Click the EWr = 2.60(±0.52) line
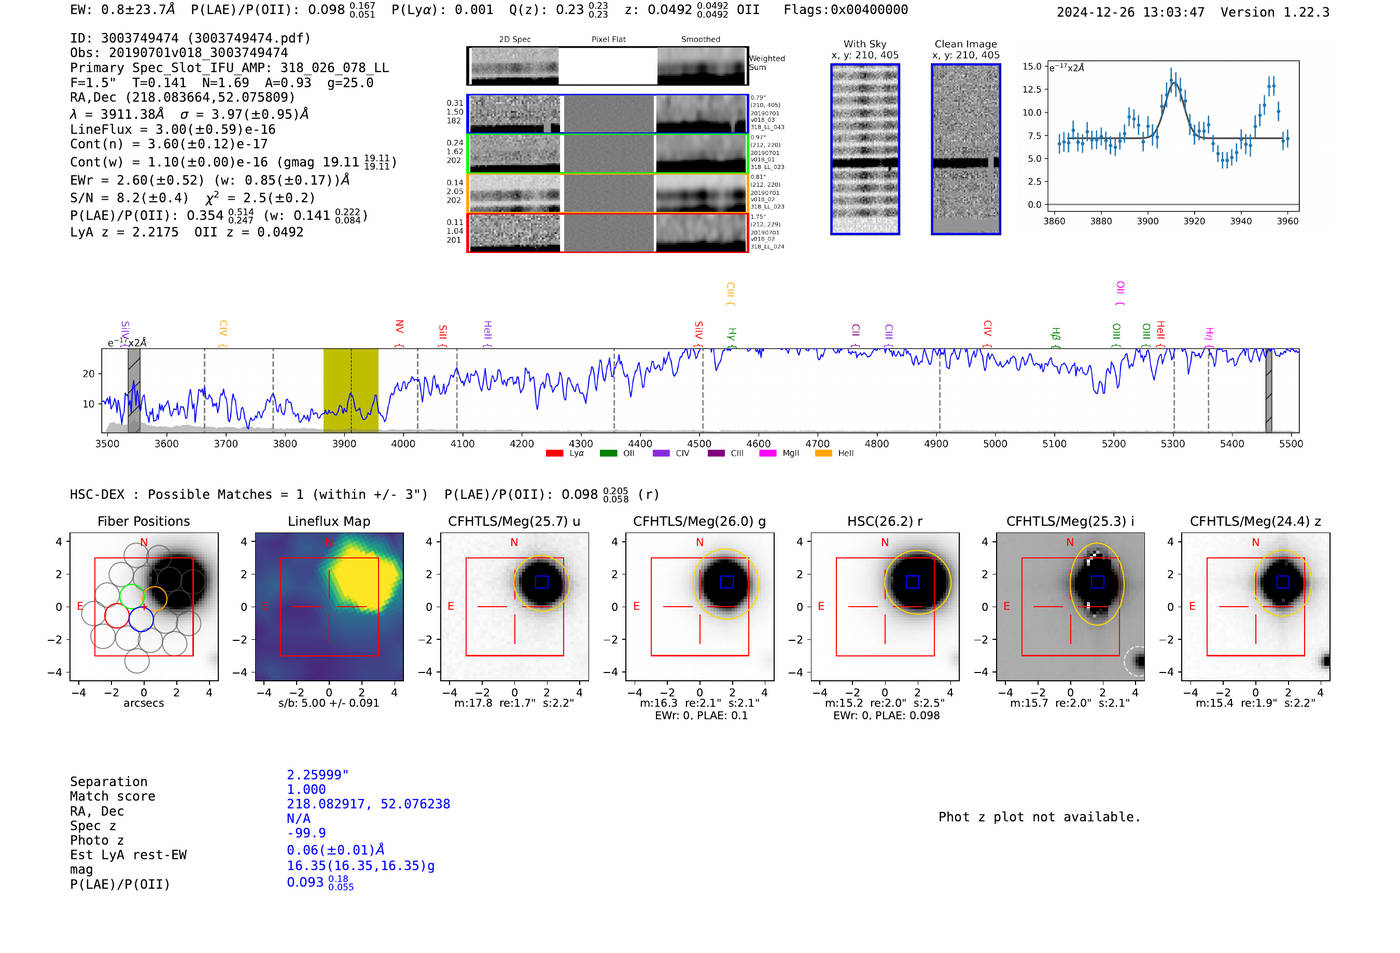This screenshot has height=953, width=1400. (210, 180)
